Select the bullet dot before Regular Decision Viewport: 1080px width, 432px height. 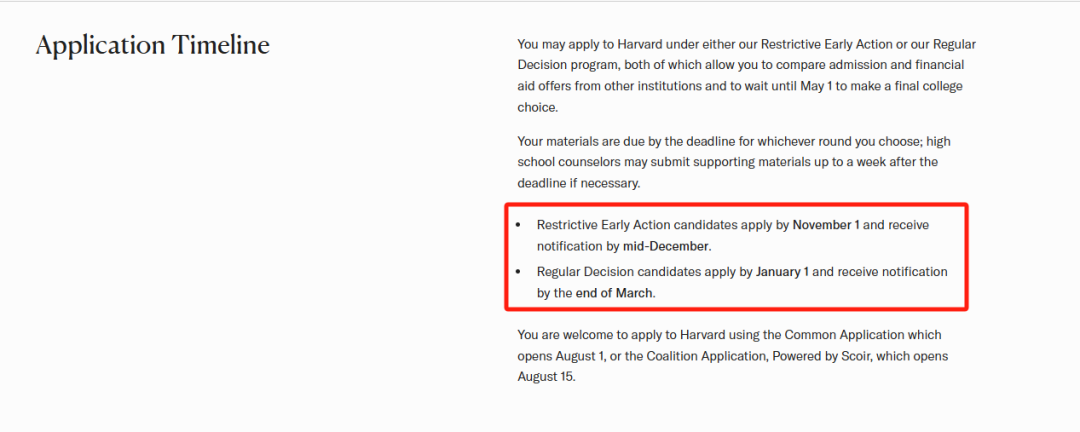(518, 272)
